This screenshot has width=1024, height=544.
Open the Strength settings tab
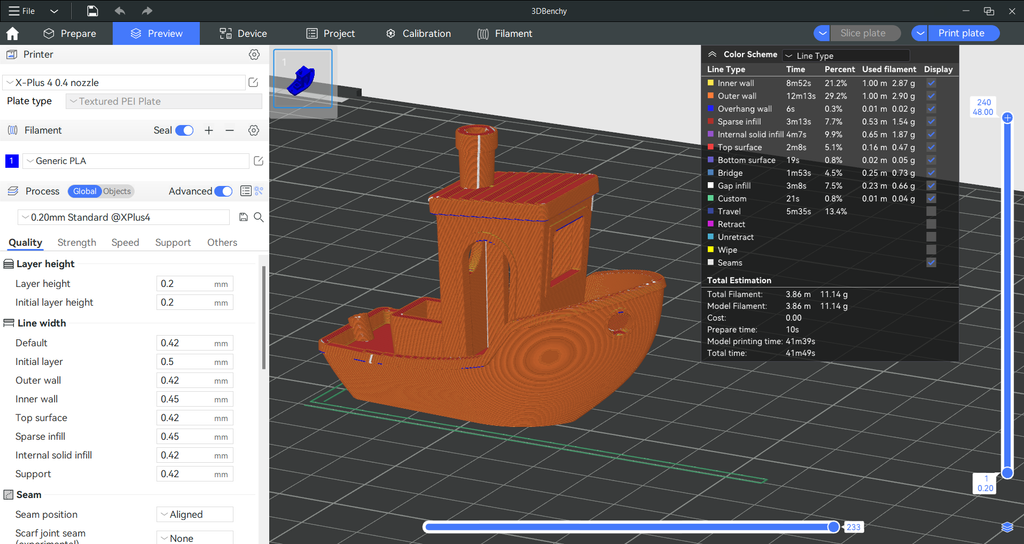pyautogui.click(x=76, y=242)
